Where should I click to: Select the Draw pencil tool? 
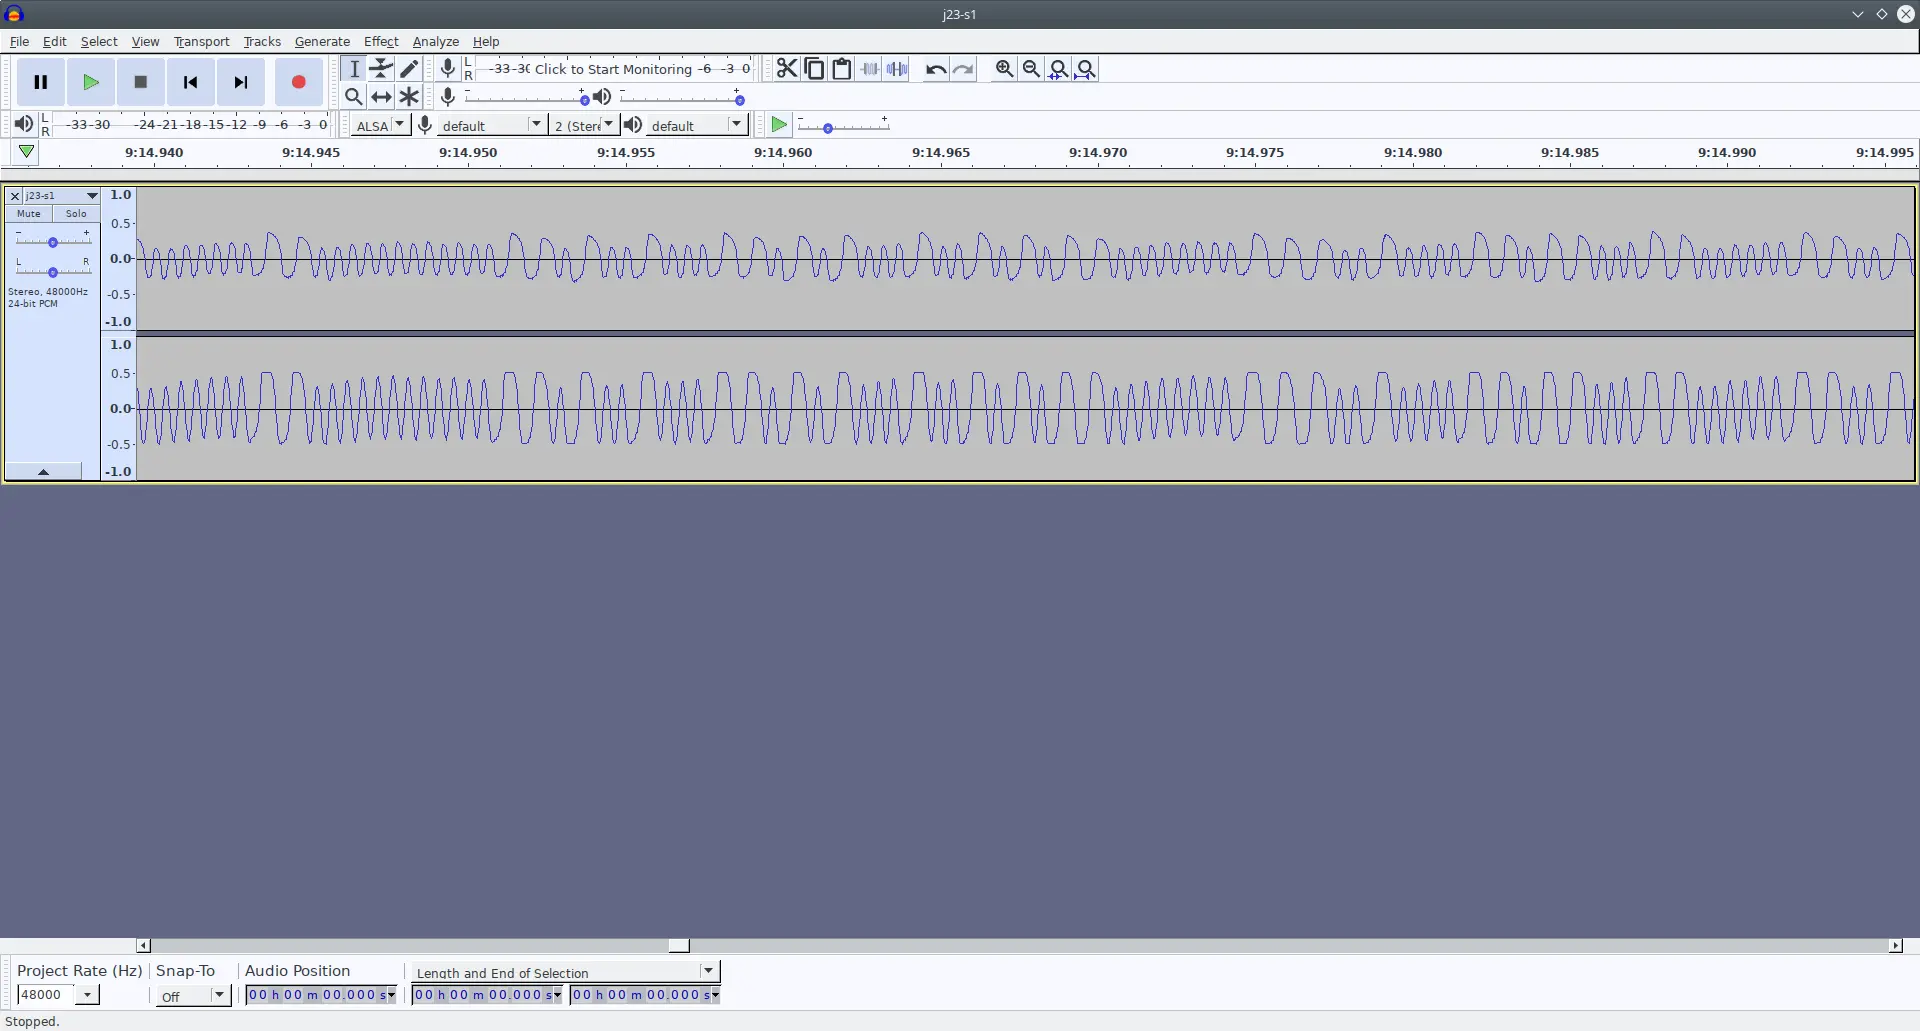(x=409, y=68)
